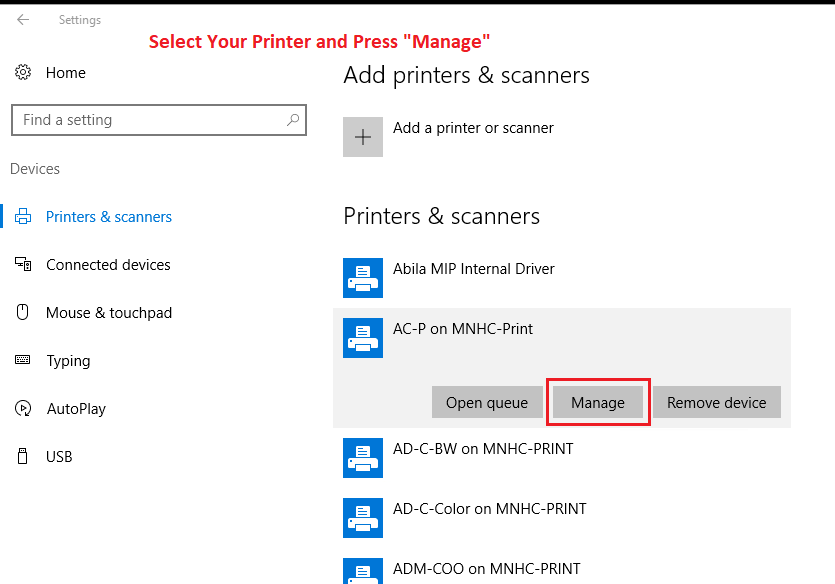Navigate to USB settings

pos(59,457)
